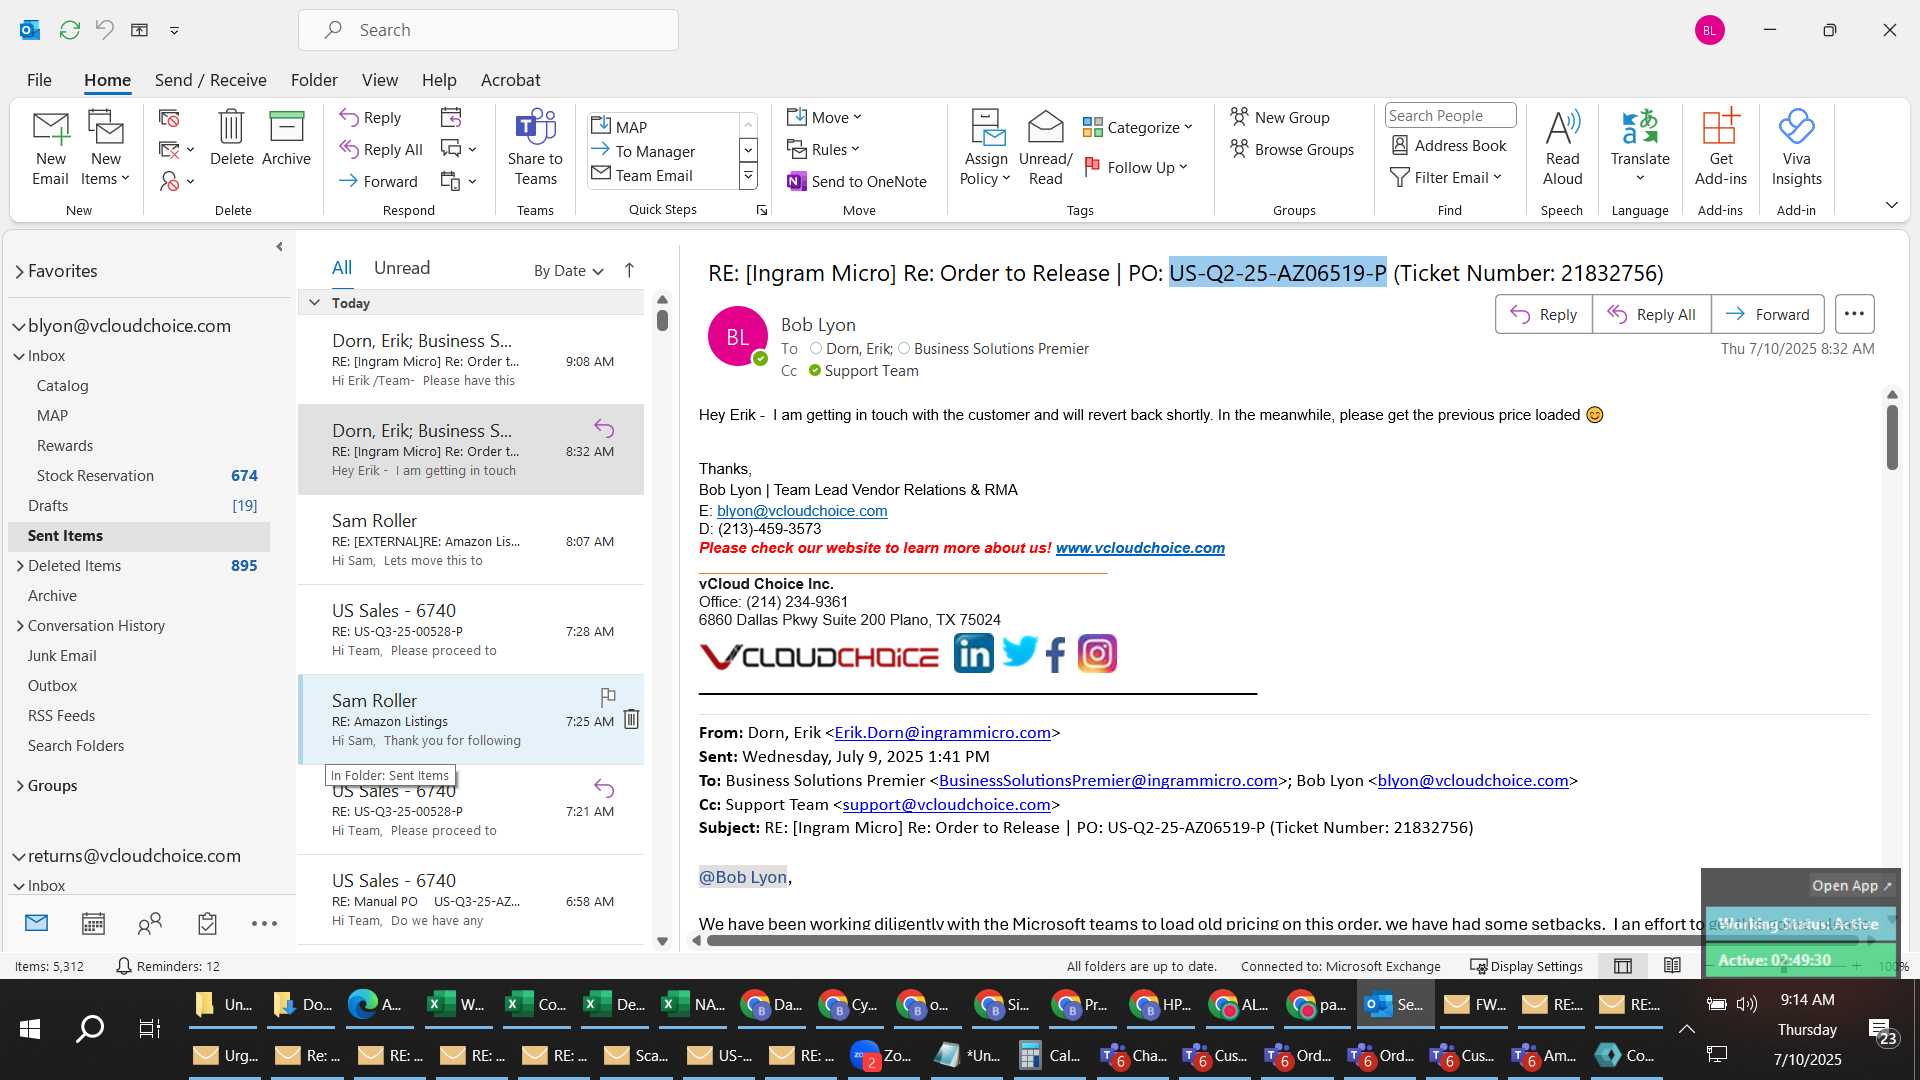Click Erik.Dorn@ingrammicro.com email link
This screenshot has height=1080, width=1920.
click(942, 733)
